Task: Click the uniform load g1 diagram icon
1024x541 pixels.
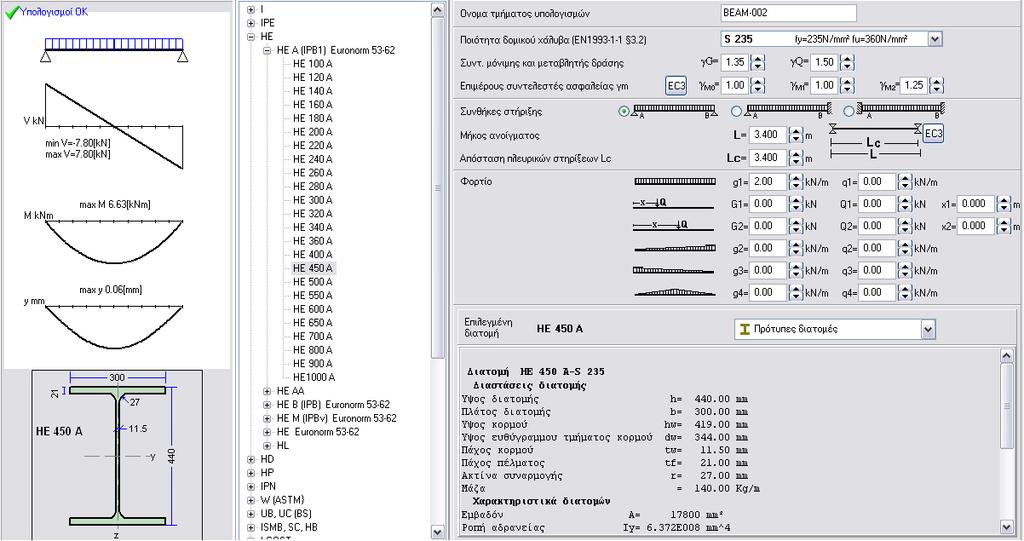Action: click(x=675, y=182)
